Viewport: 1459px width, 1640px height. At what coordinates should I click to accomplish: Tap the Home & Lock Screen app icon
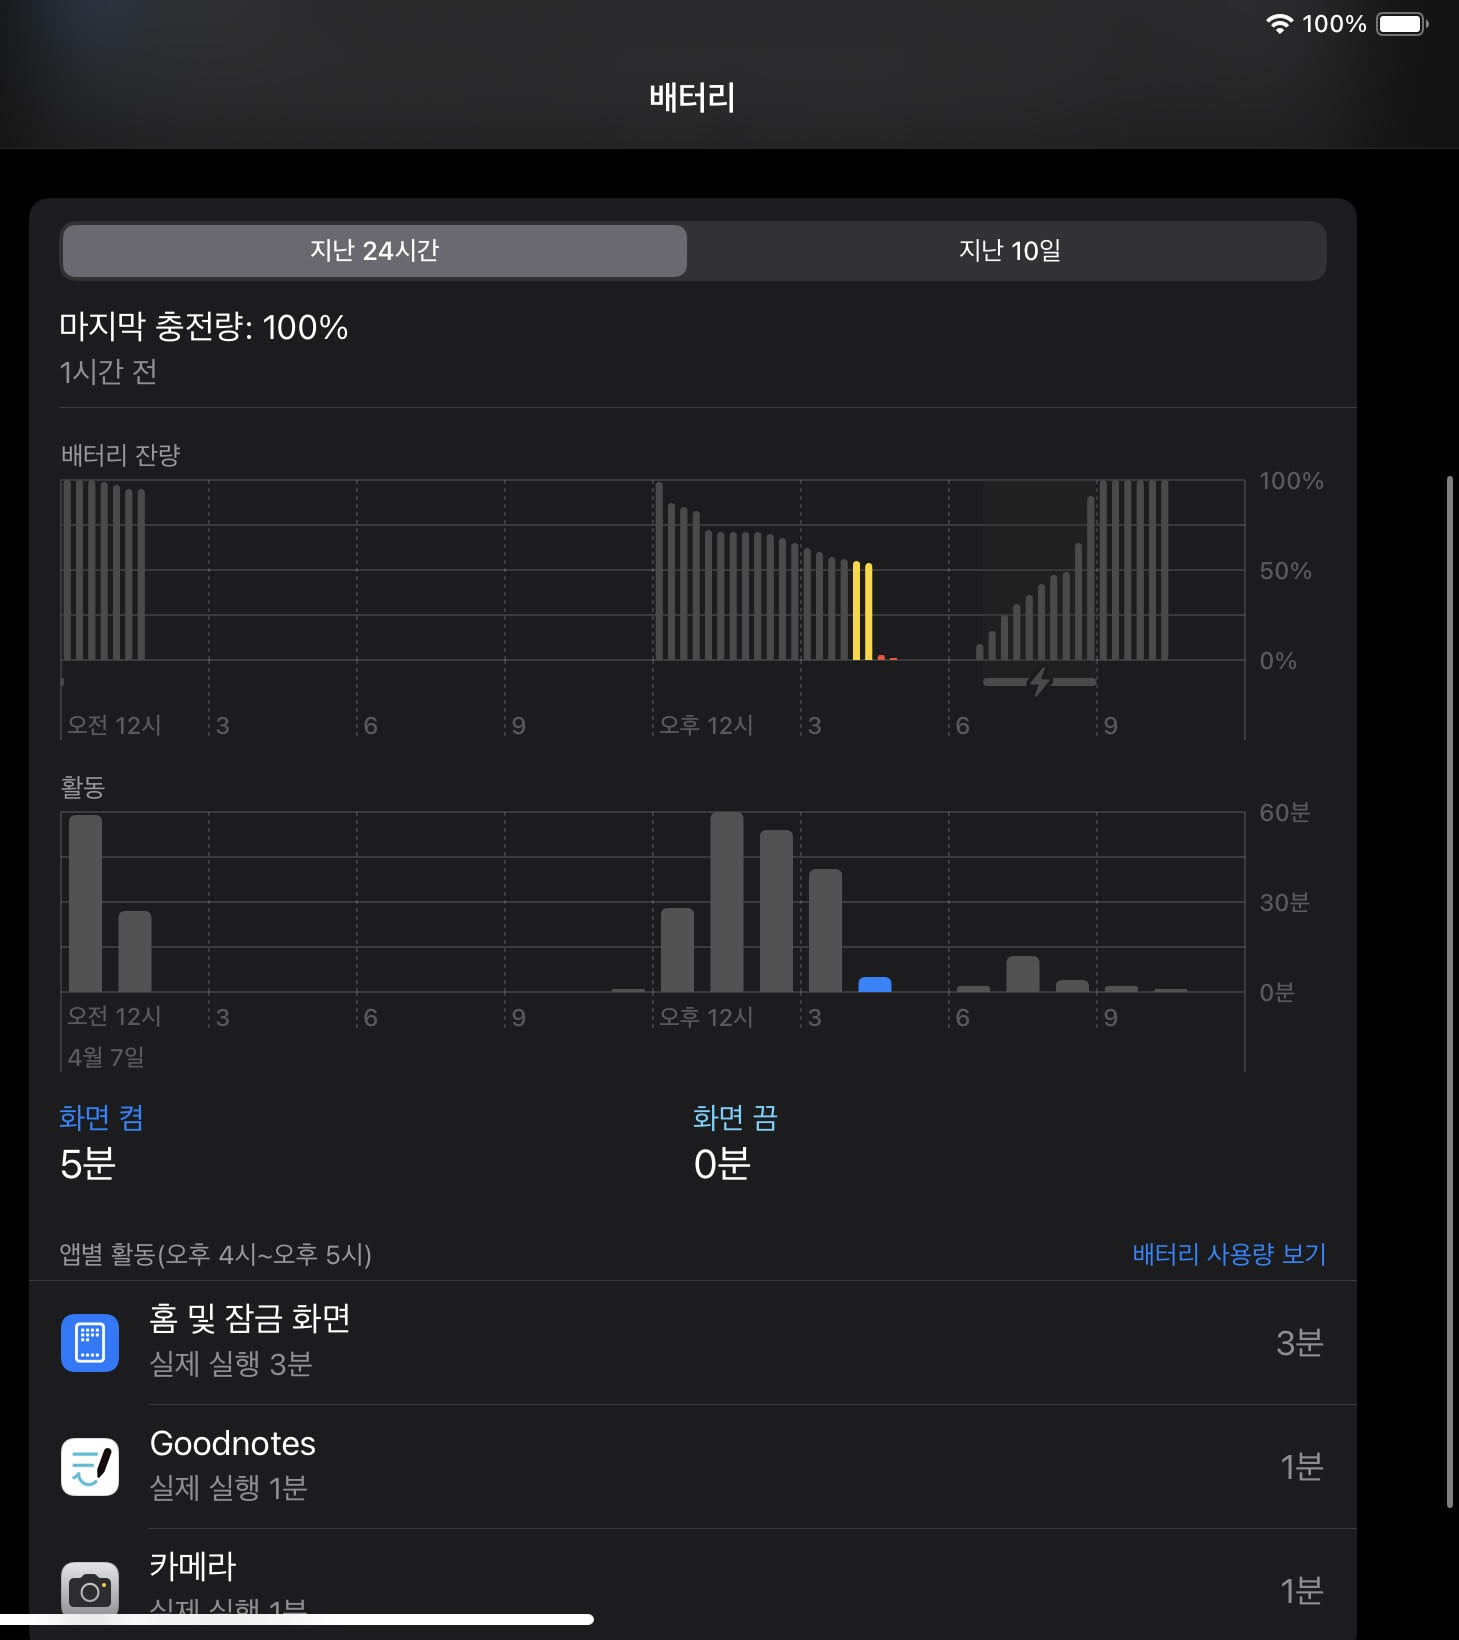pyautogui.click(x=90, y=1342)
